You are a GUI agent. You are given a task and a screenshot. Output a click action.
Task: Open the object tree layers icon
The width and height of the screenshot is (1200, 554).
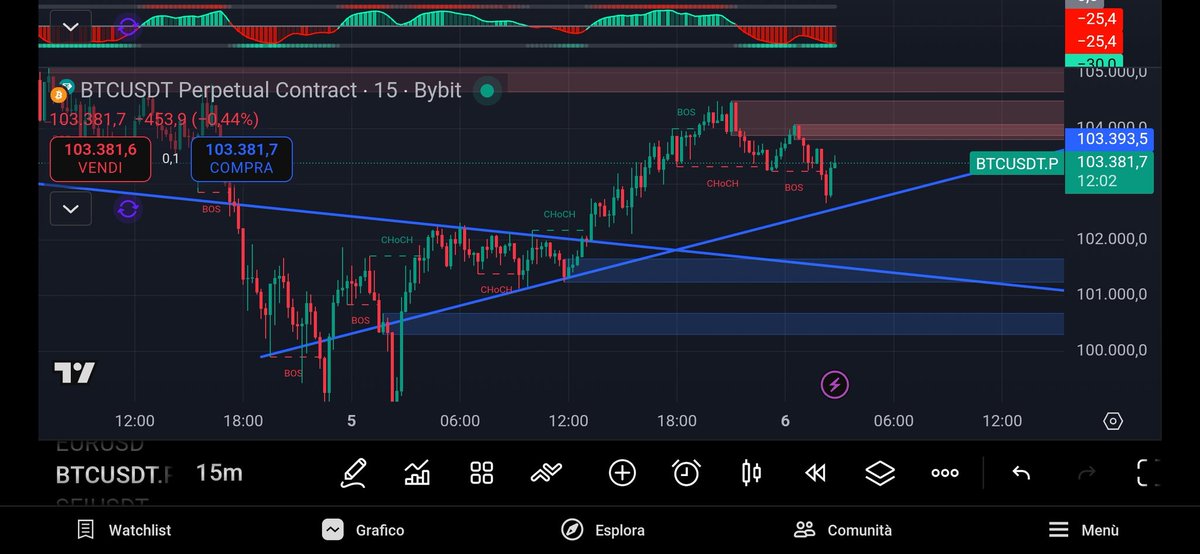click(880, 473)
